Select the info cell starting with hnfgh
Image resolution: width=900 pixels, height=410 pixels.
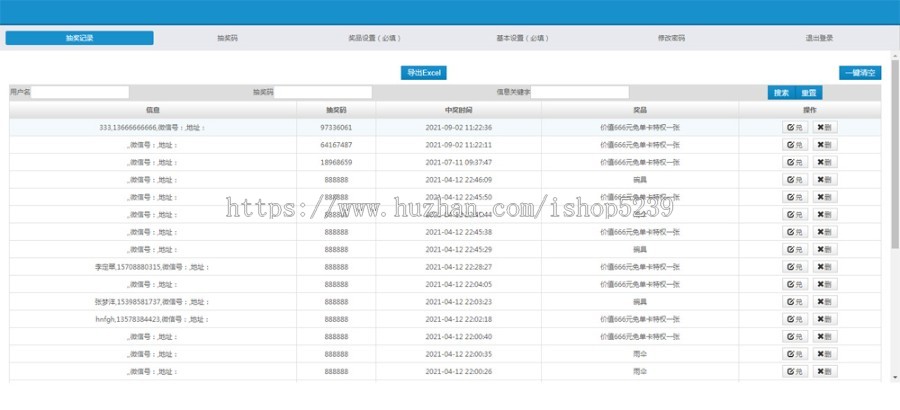pos(152,319)
